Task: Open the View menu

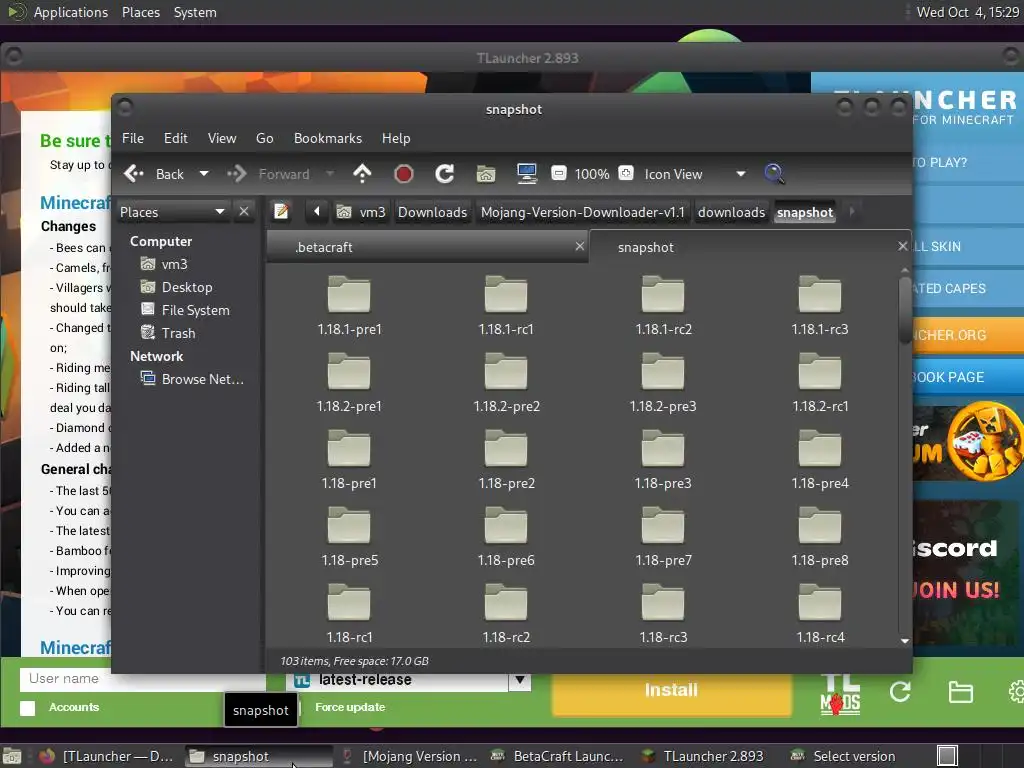Action: pyautogui.click(x=222, y=138)
